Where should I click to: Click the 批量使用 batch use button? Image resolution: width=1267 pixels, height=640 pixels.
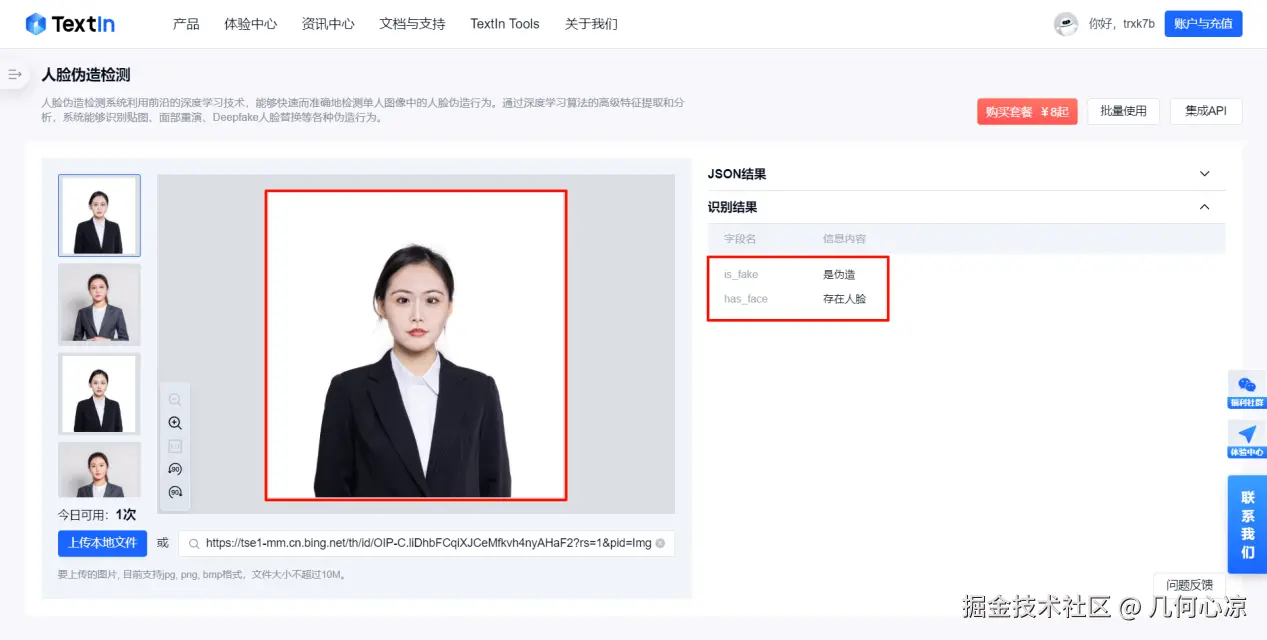1122,111
